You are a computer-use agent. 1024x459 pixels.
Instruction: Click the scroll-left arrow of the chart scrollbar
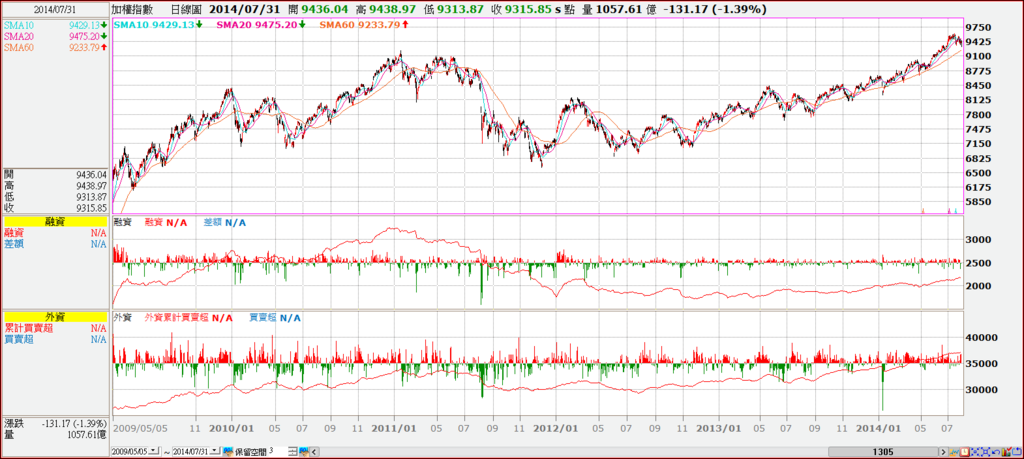[314, 452]
